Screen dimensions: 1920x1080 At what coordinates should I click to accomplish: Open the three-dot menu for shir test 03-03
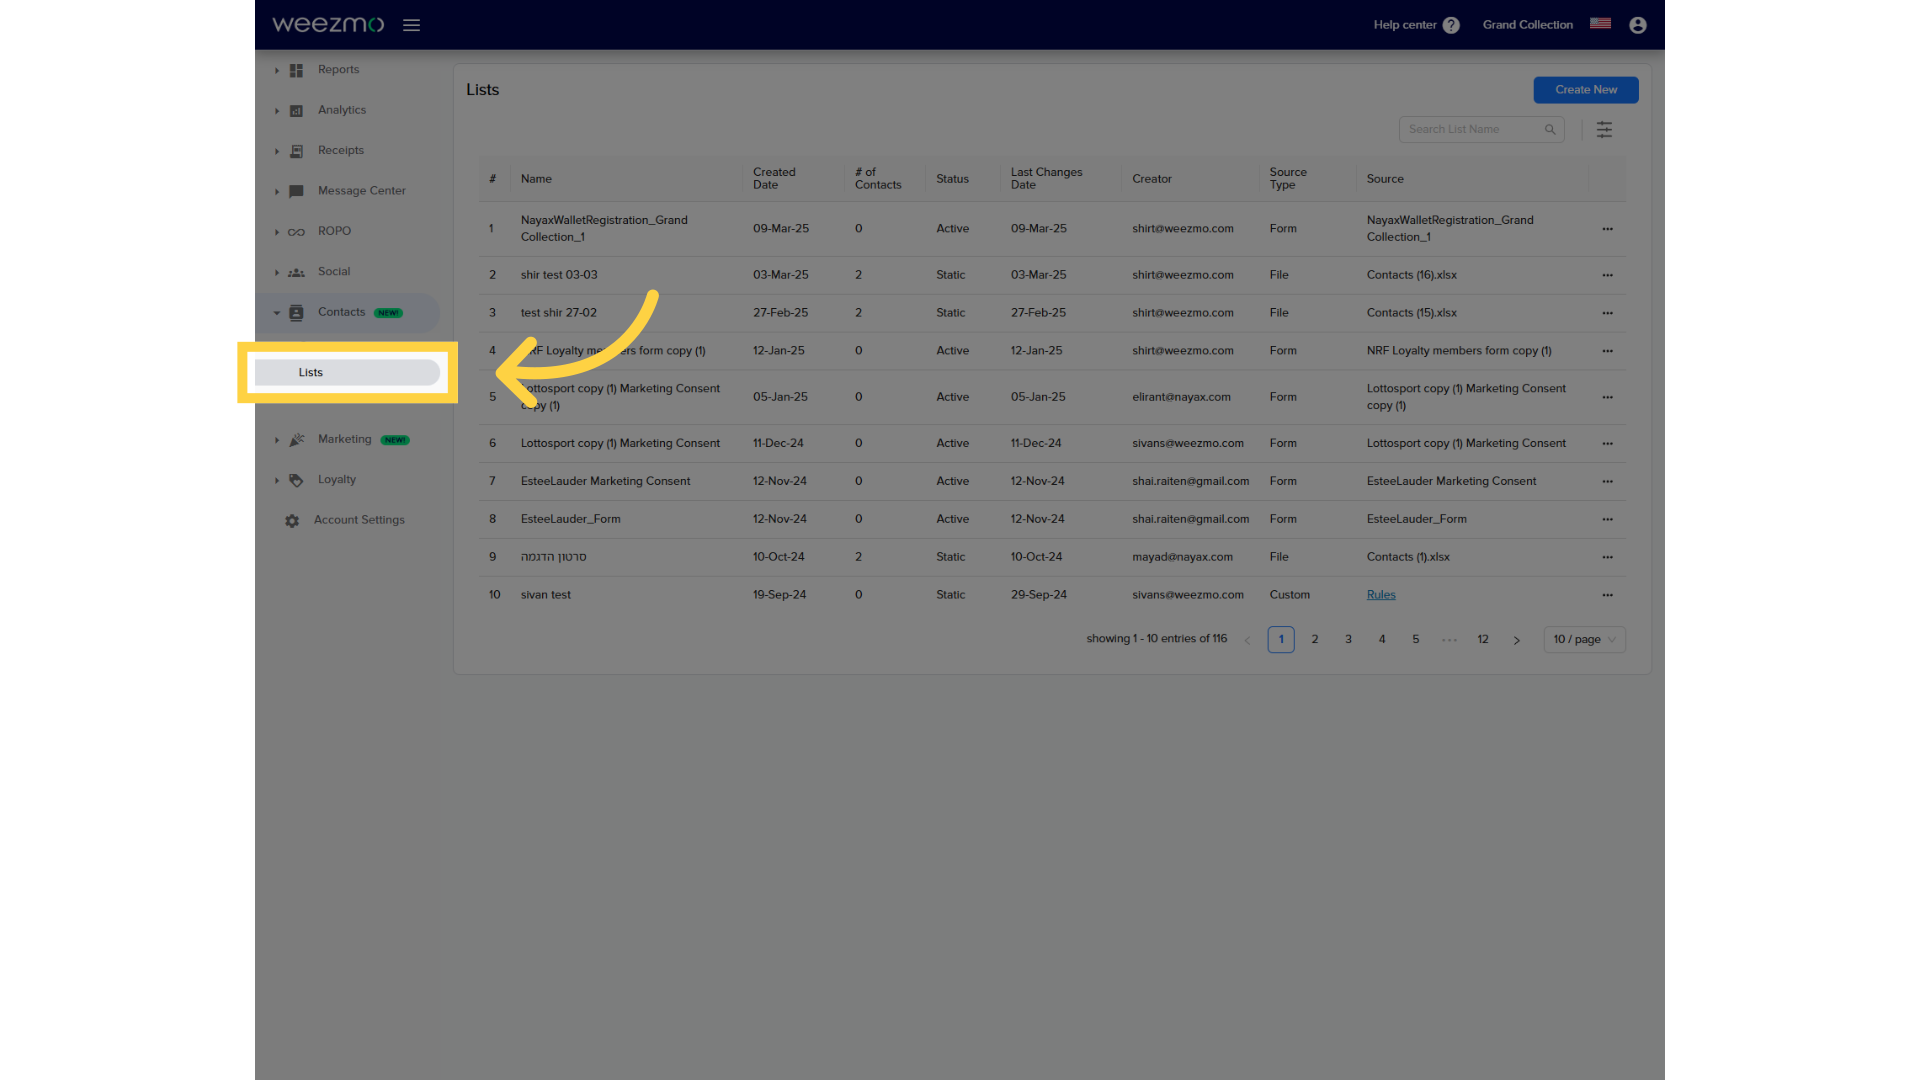tap(1607, 275)
